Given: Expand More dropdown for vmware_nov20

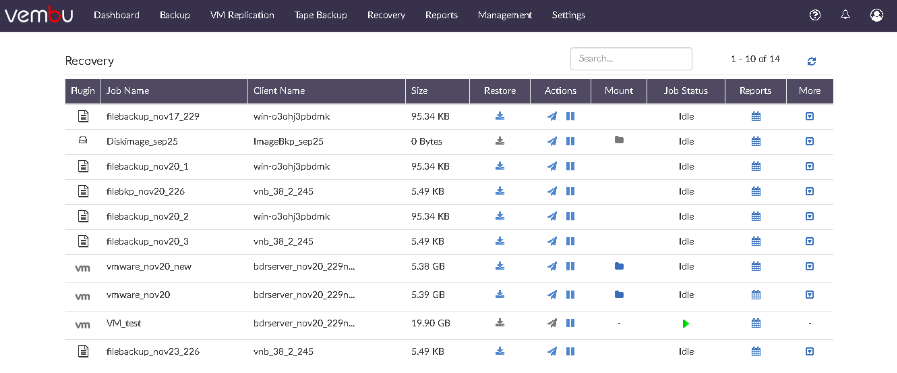Looking at the screenshot, I should tap(809, 295).
